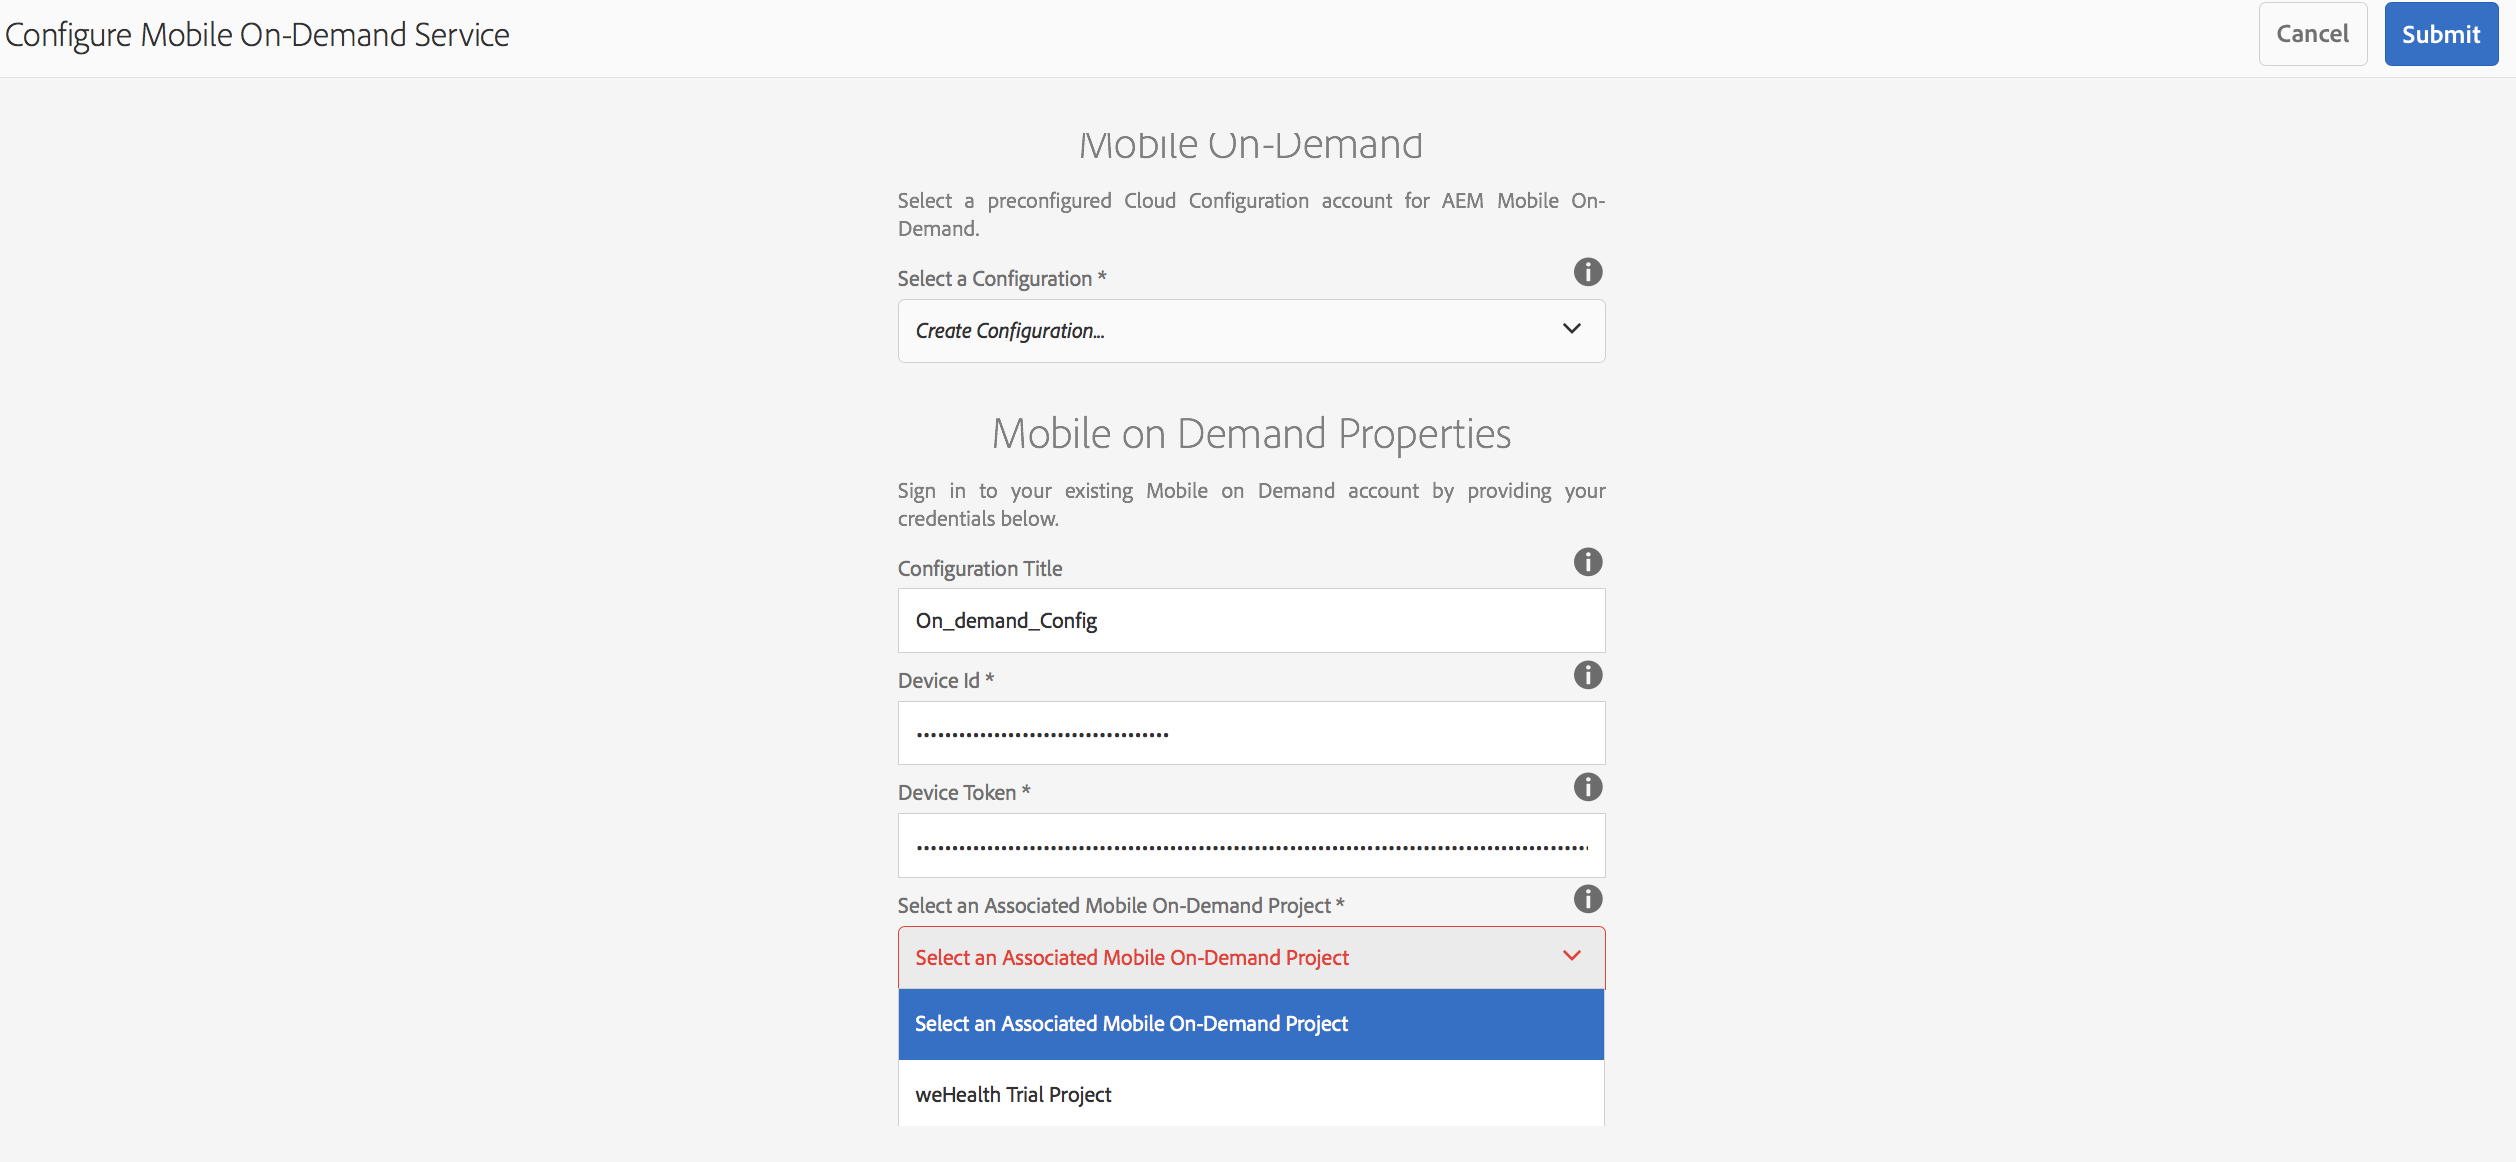
Task: Open the Device Id info icon
Action: (x=1587, y=675)
